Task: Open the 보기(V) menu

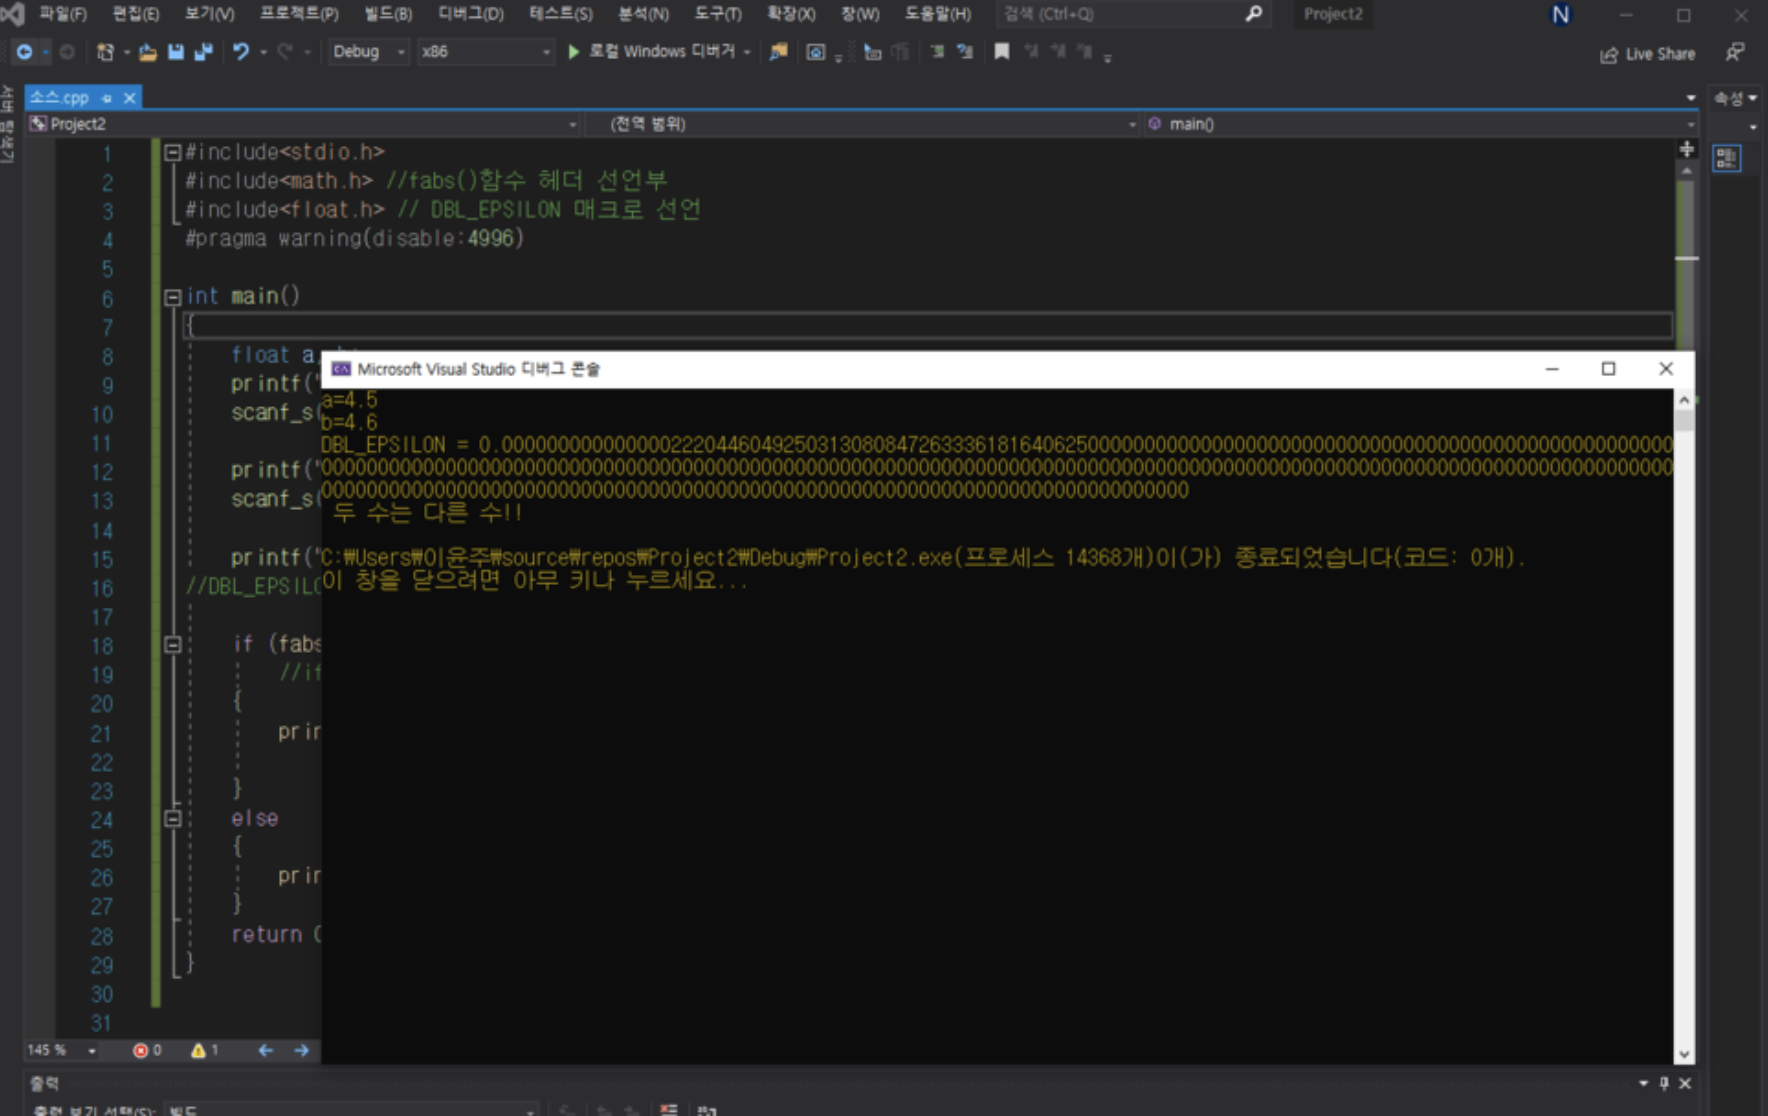Action: click(210, 14)
